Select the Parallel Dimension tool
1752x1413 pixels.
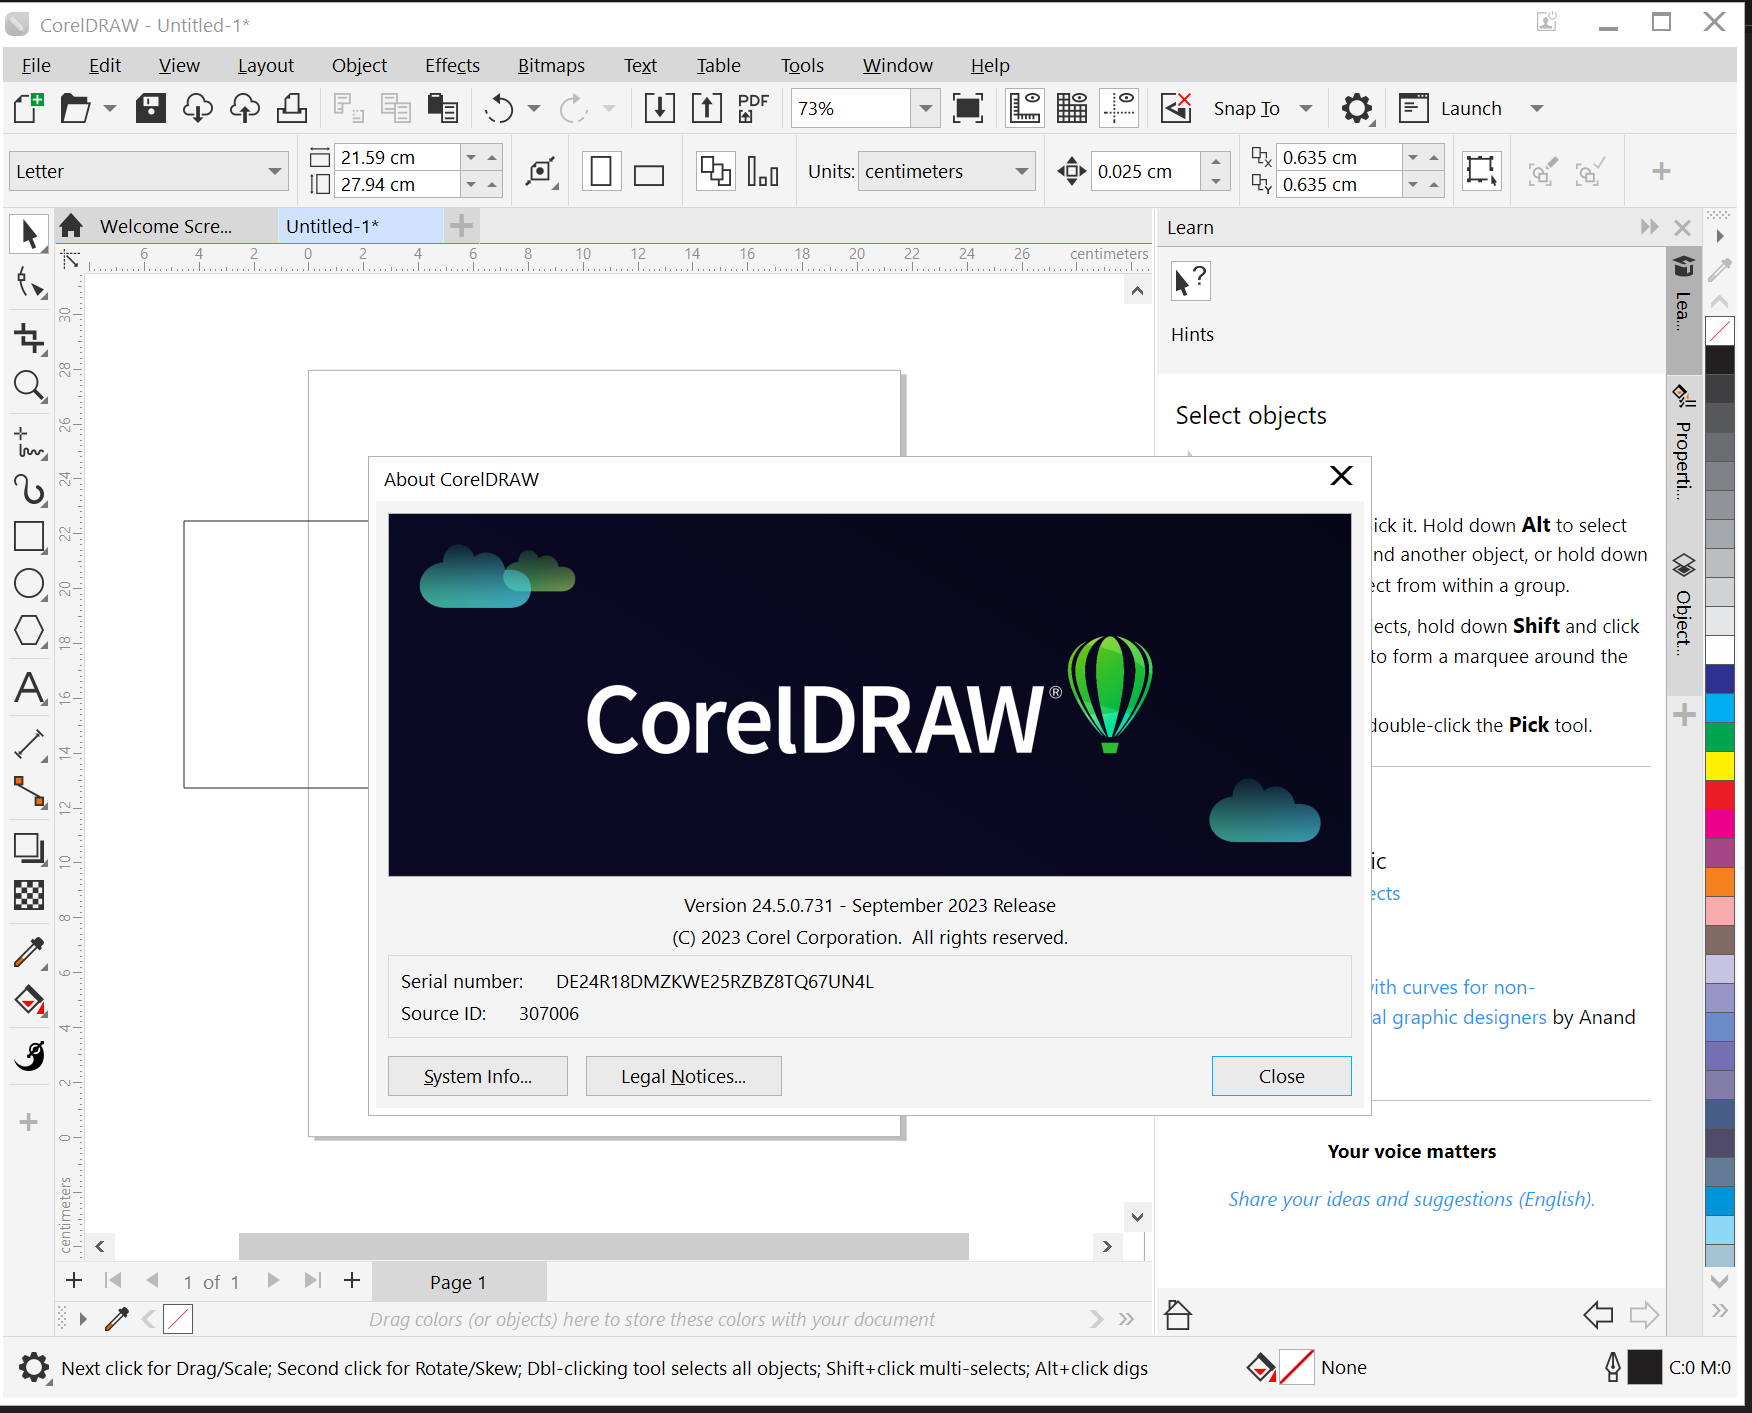pyautogui.click(x=29, y=745)
